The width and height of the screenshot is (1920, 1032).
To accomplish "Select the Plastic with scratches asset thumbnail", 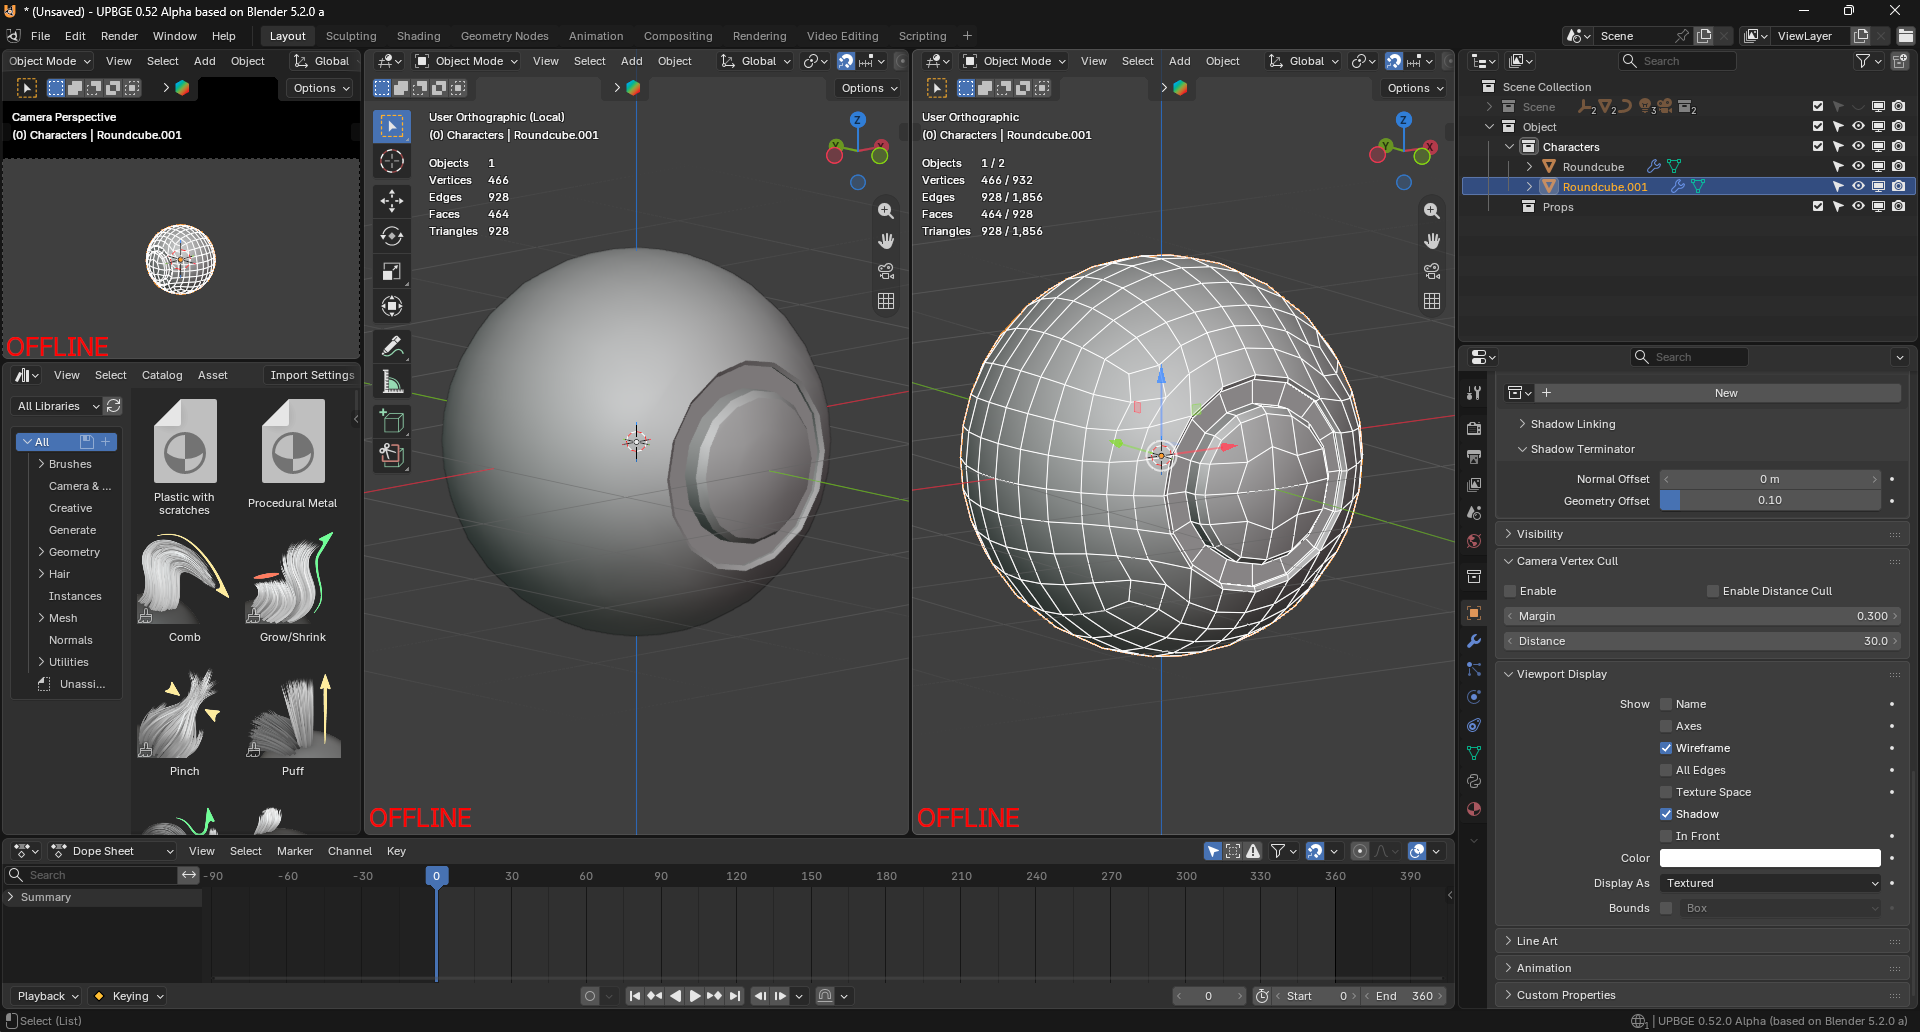I will pyautogui.click(x=185, y=442).
